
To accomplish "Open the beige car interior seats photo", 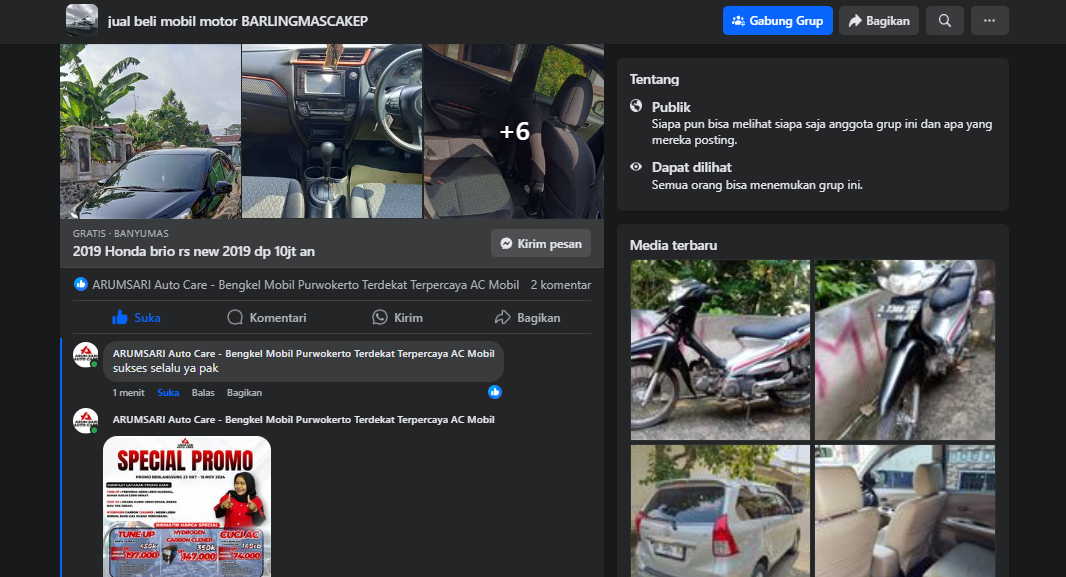I will (905, 511).
